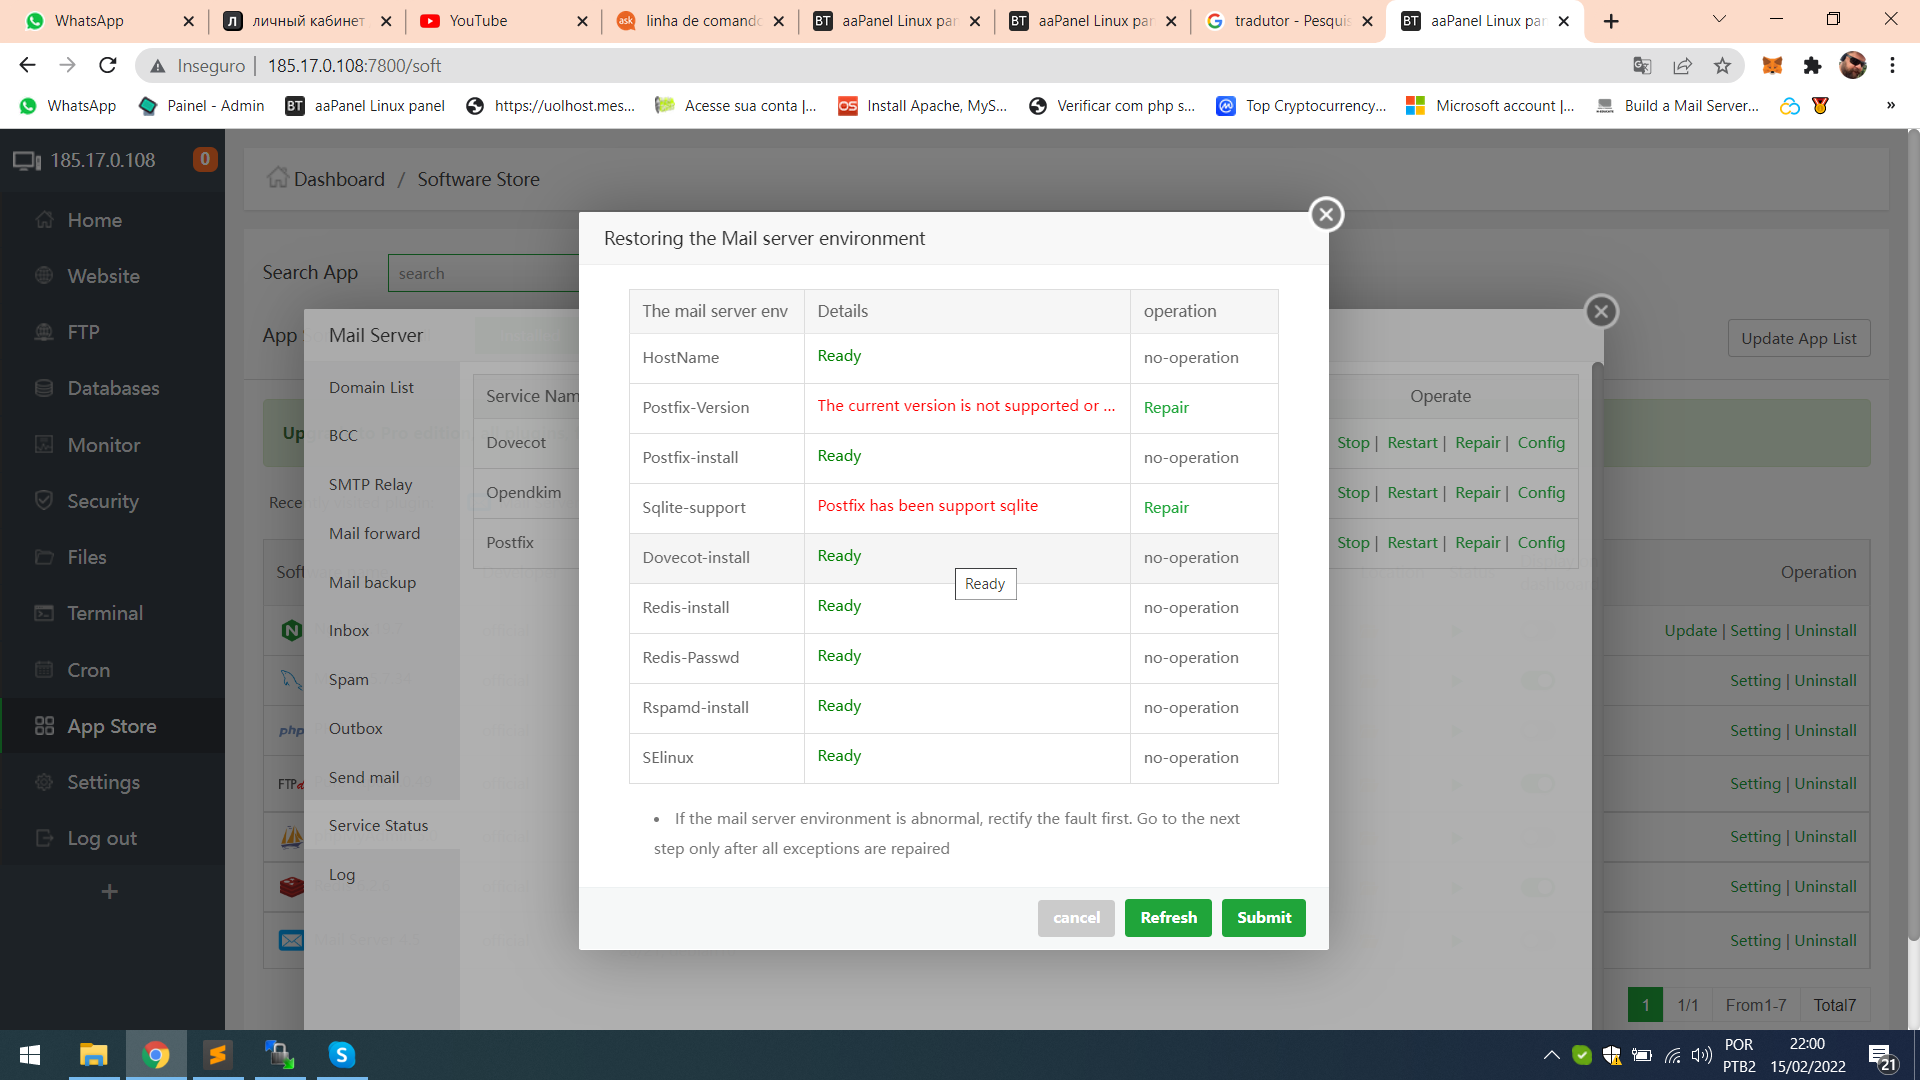Open the Cron sidebar item
Viewport: 1920px width, 1080px height.
pos(88,670)
